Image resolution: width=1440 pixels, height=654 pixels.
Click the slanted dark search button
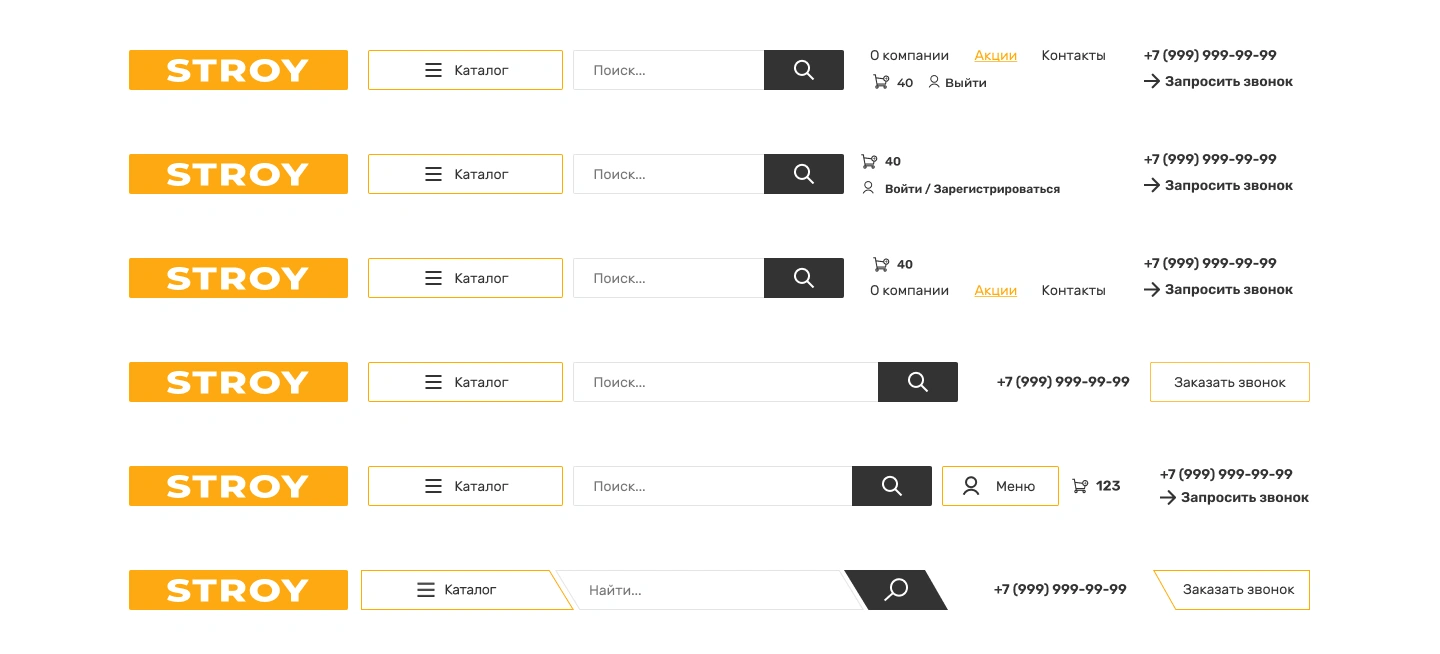pyautogui.click(x=896, y=590)
